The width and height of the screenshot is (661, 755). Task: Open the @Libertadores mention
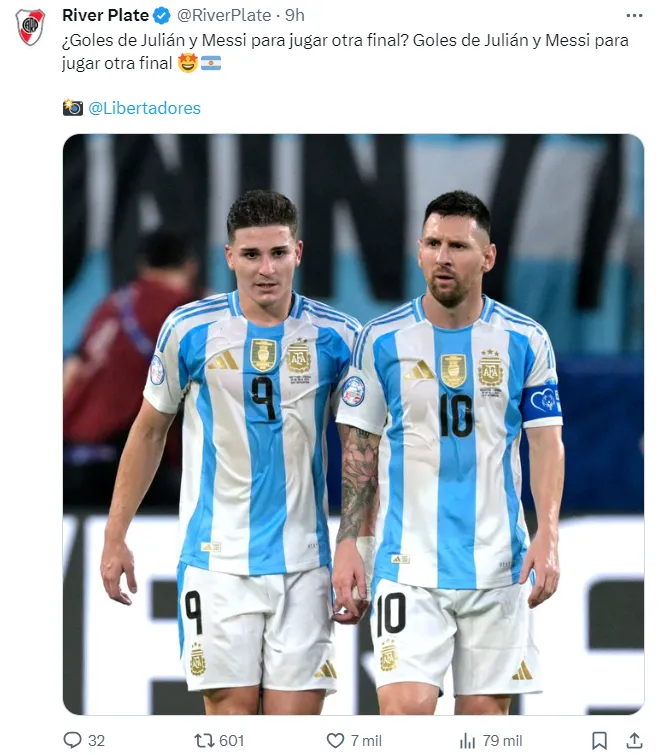coord(144,108)
